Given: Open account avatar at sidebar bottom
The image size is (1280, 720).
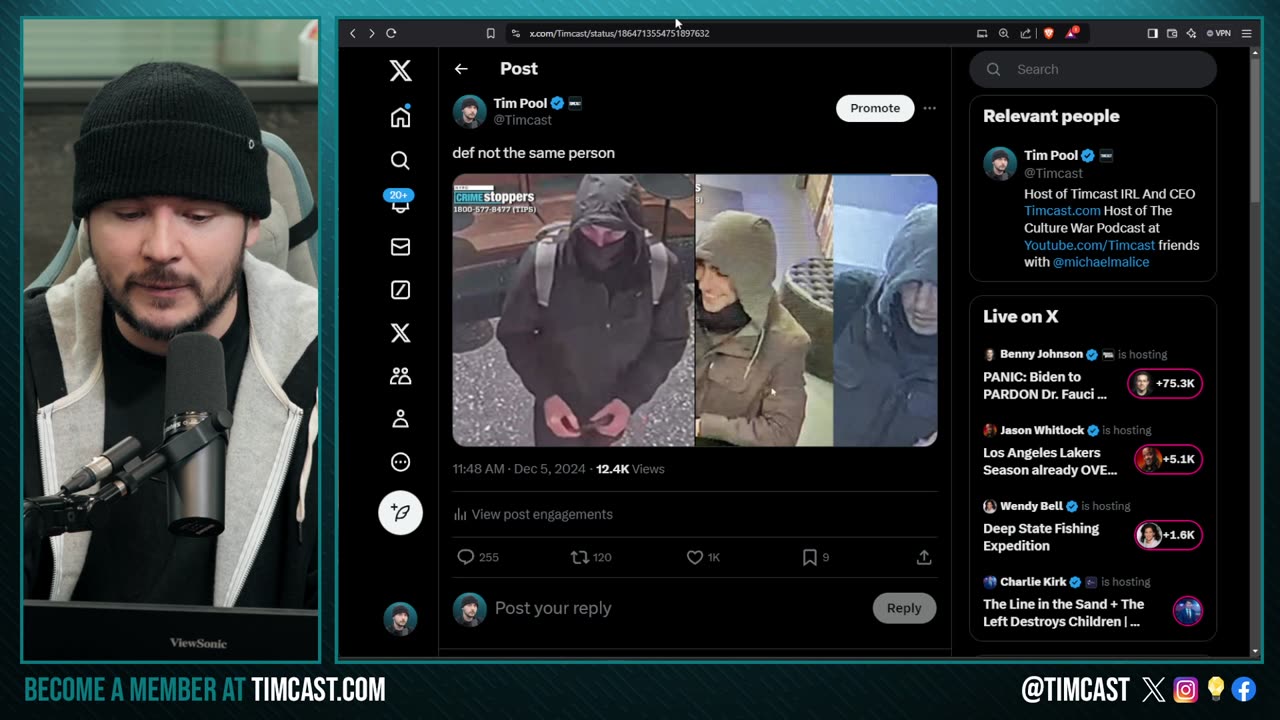Looking at the screenshot, I should 400,619.
